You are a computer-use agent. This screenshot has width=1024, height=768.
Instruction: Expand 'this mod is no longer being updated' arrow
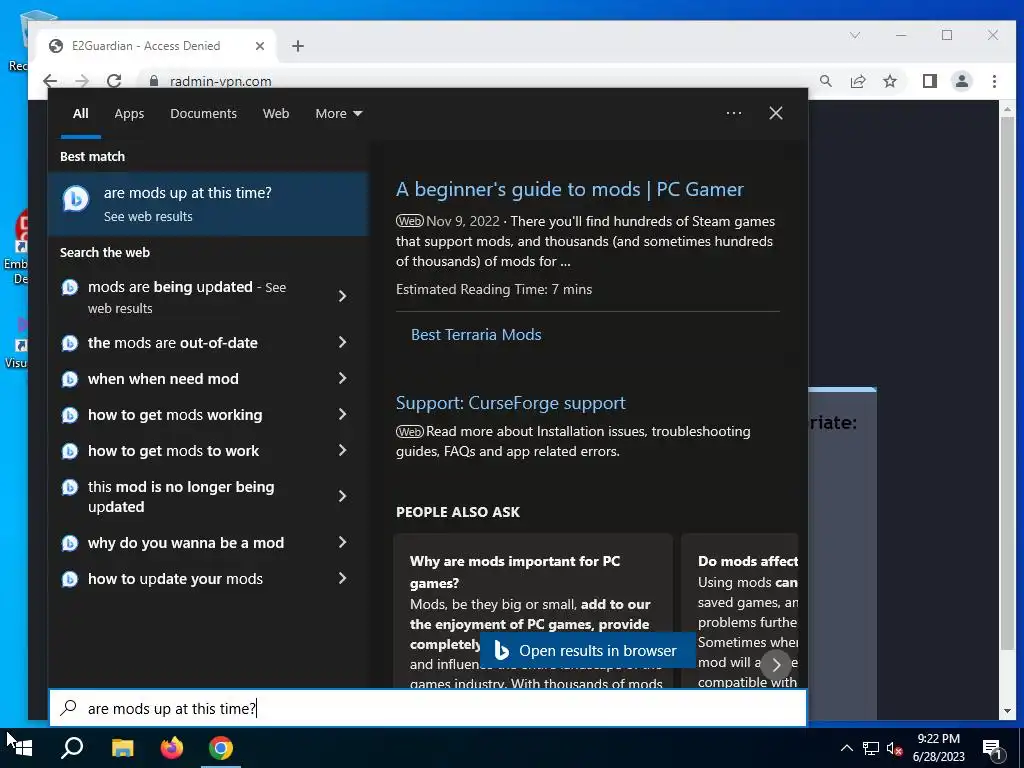pyautogui.click(x=342, y=496)
